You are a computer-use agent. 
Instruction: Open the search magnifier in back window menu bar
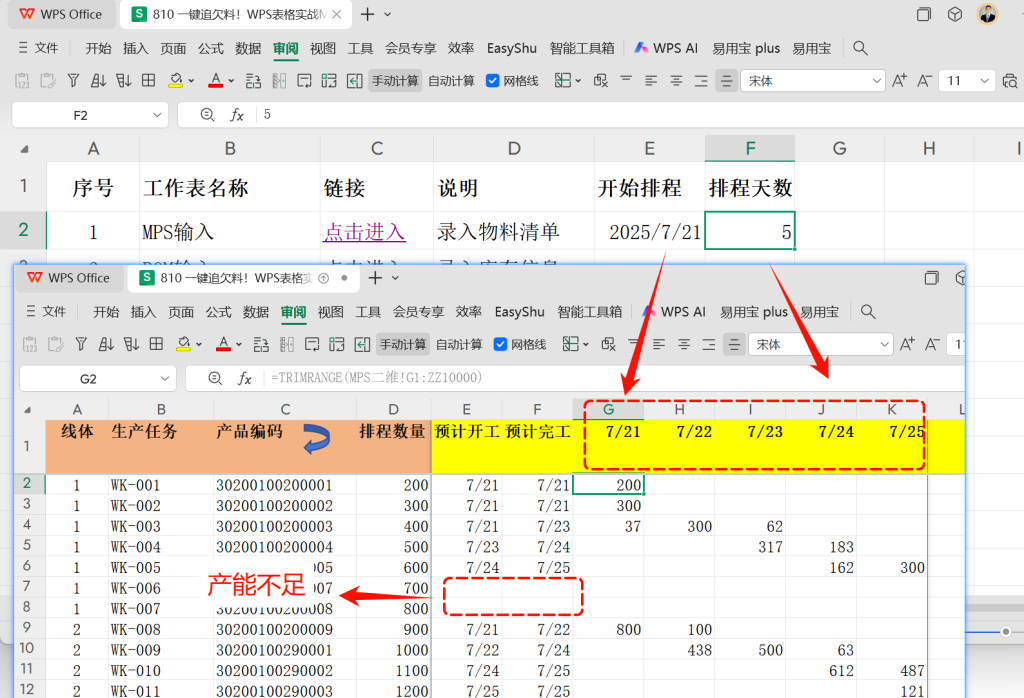click(860, 48)
